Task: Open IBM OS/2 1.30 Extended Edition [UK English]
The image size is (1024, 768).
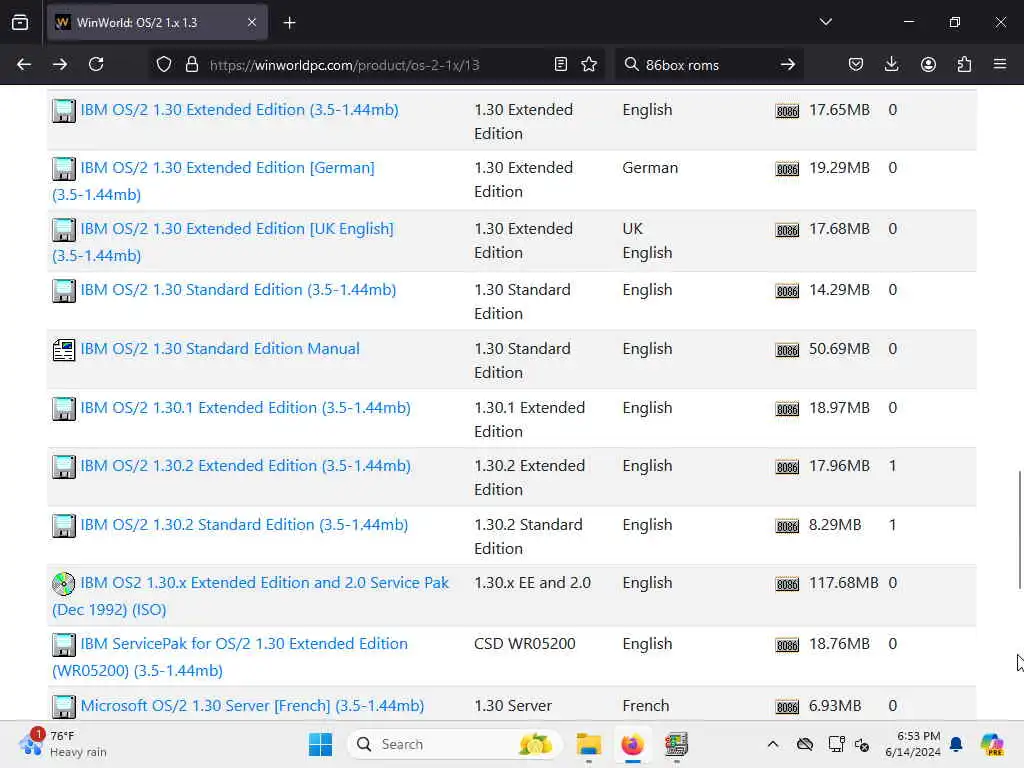Action: (x=237, y=229)
